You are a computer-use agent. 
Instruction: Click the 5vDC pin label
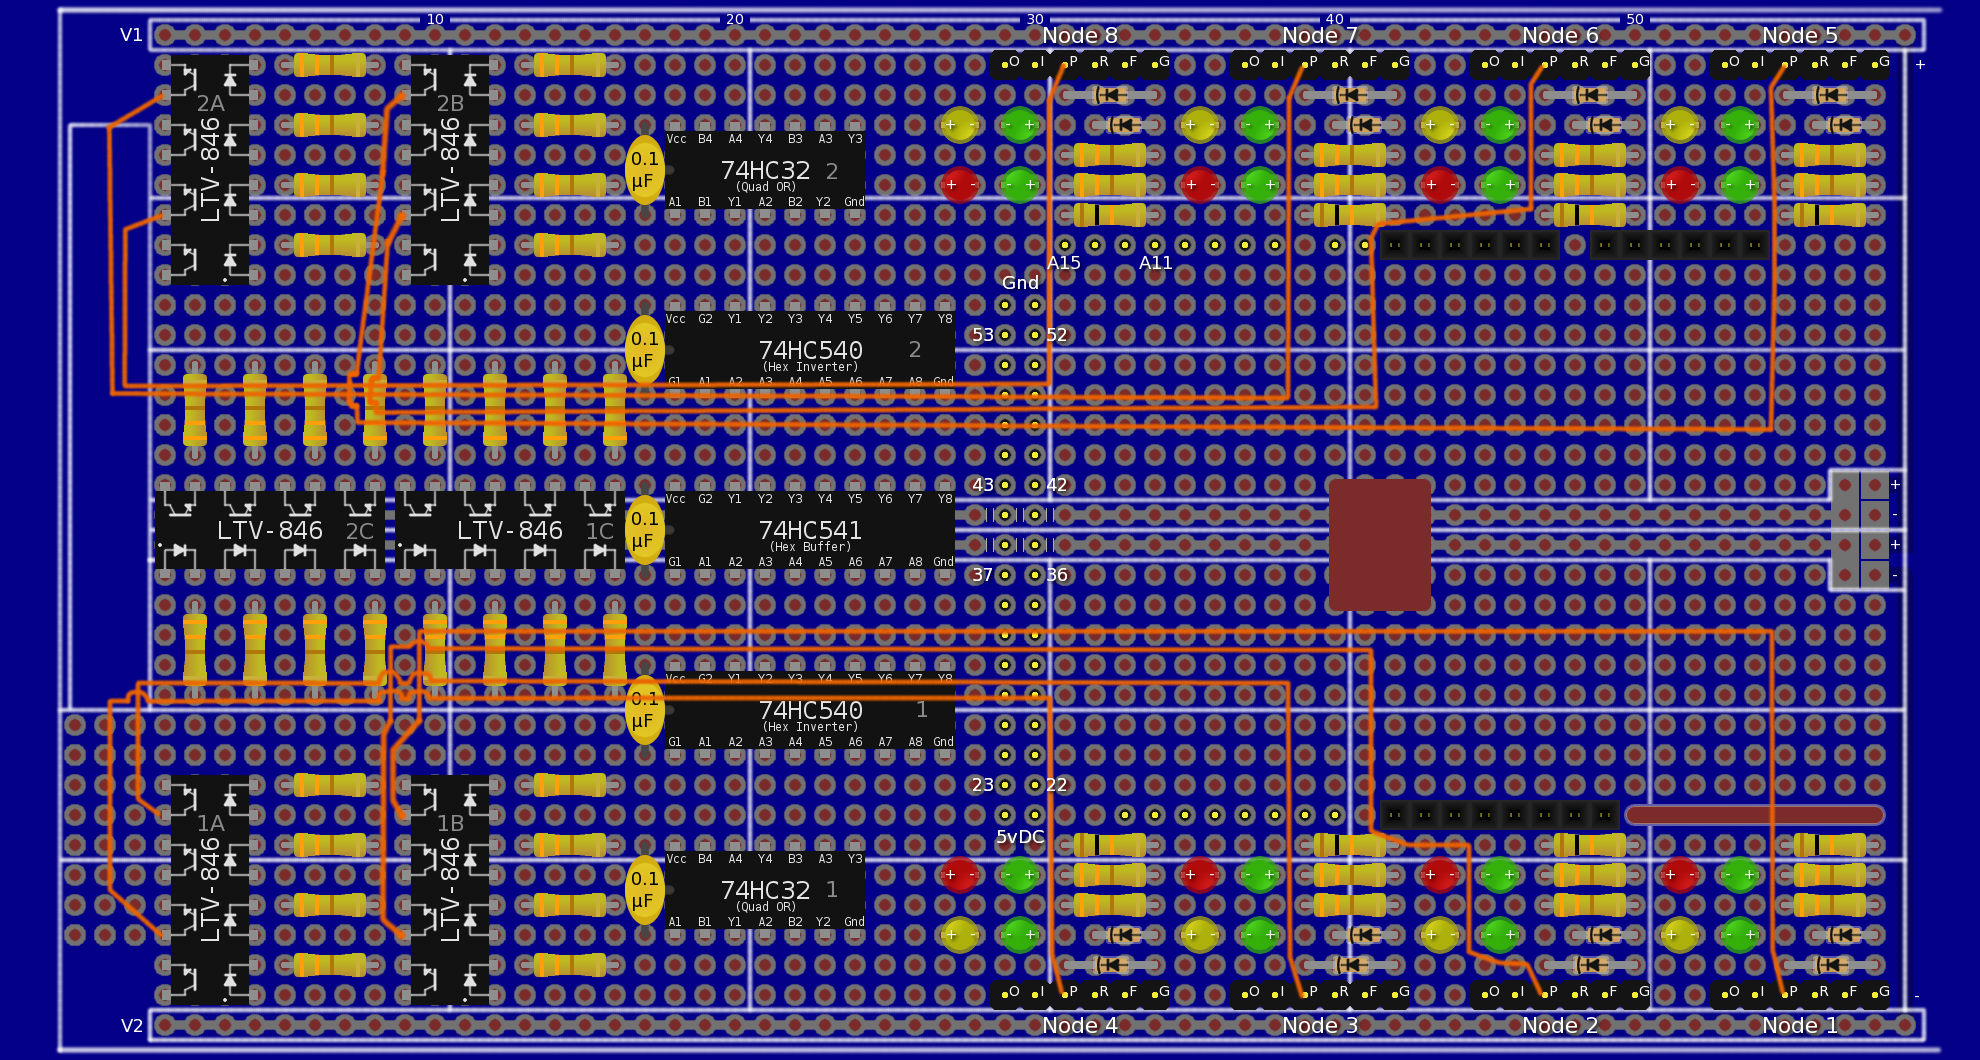pyautogui.click(x=1019, y=837)
